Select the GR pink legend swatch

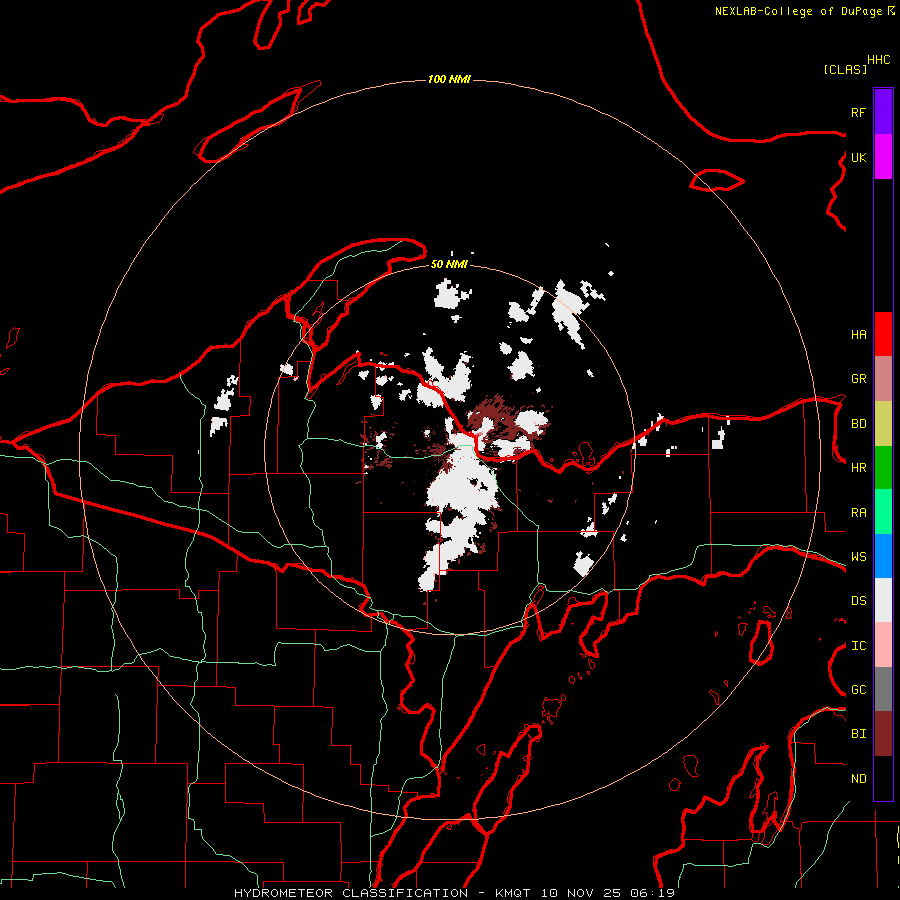pos(883,378)
